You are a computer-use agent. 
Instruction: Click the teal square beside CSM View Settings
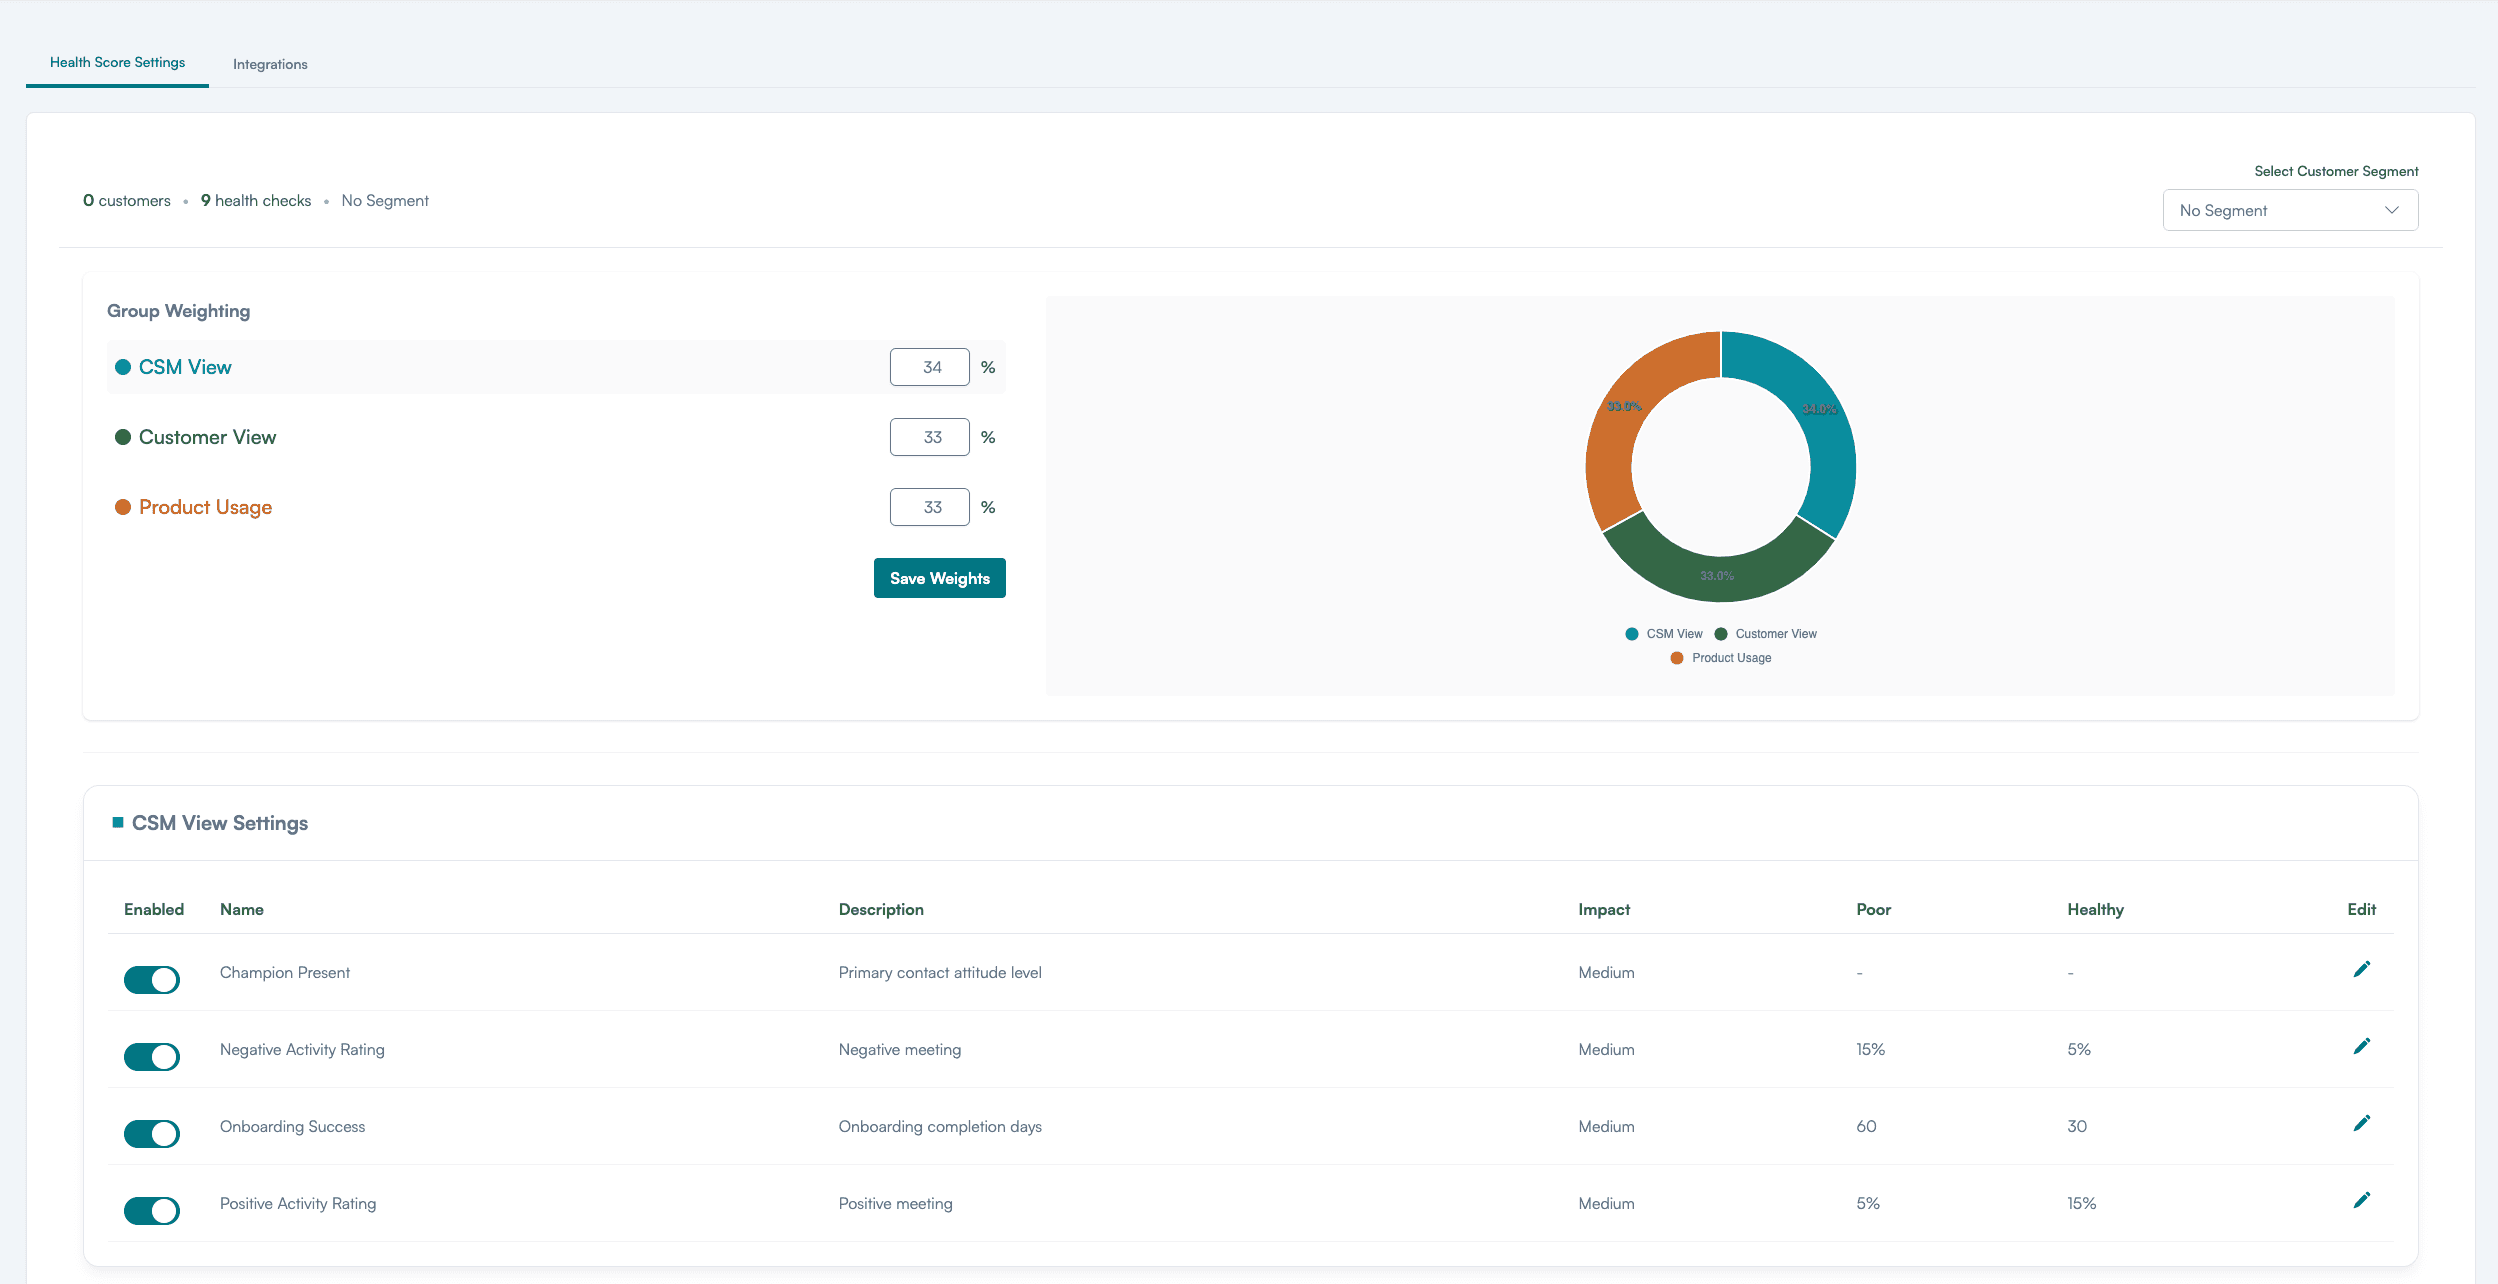(x=117, y=821)
